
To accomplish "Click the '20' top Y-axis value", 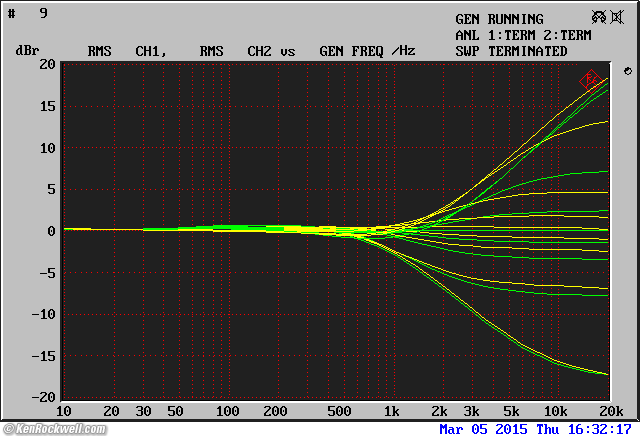I will pyautogui.click(x=47, y=64).
